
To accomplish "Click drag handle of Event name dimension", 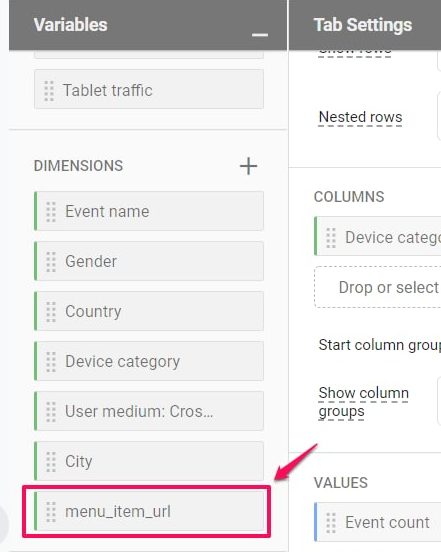I will coord(51,212).
